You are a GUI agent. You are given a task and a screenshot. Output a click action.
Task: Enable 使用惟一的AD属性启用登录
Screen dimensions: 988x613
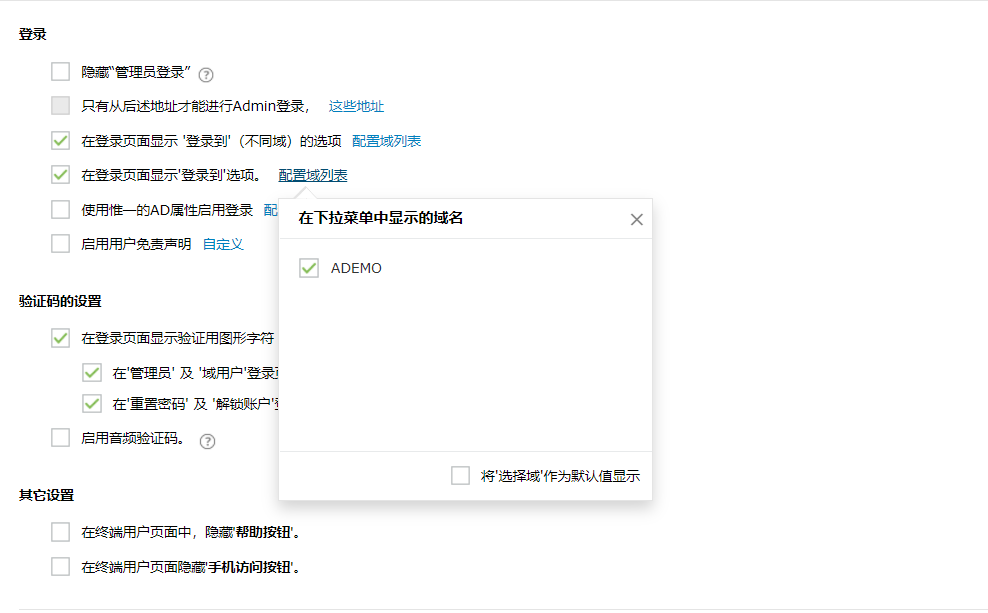point(59,209)
